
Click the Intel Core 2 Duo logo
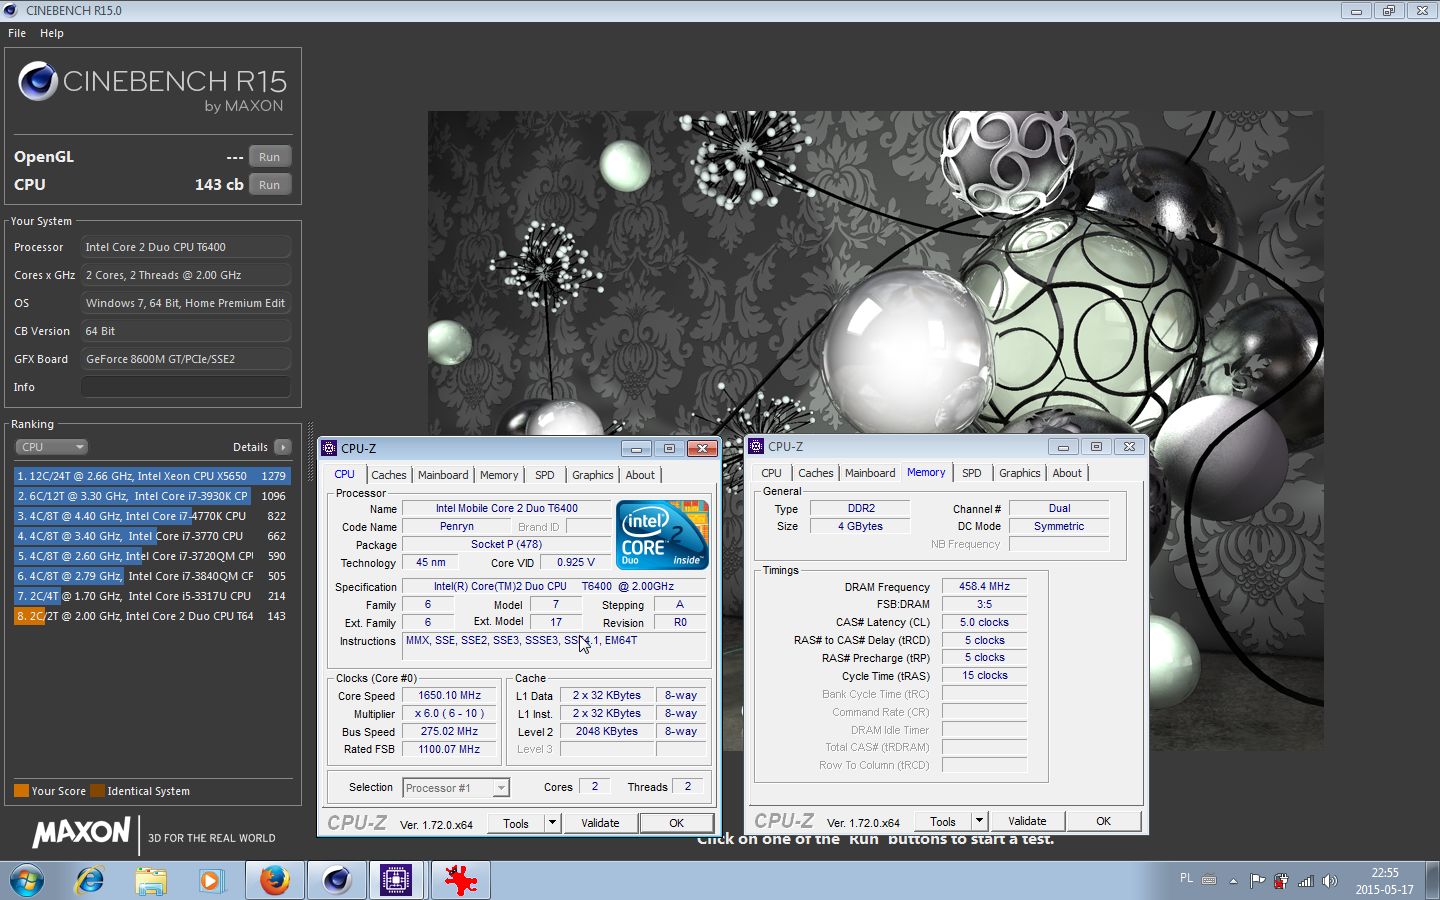662,535
